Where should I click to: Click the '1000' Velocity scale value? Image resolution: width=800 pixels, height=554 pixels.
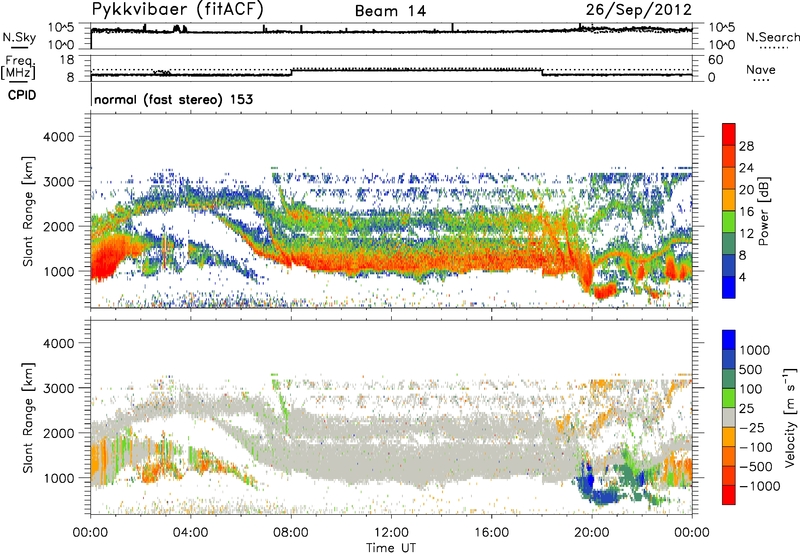755,350
